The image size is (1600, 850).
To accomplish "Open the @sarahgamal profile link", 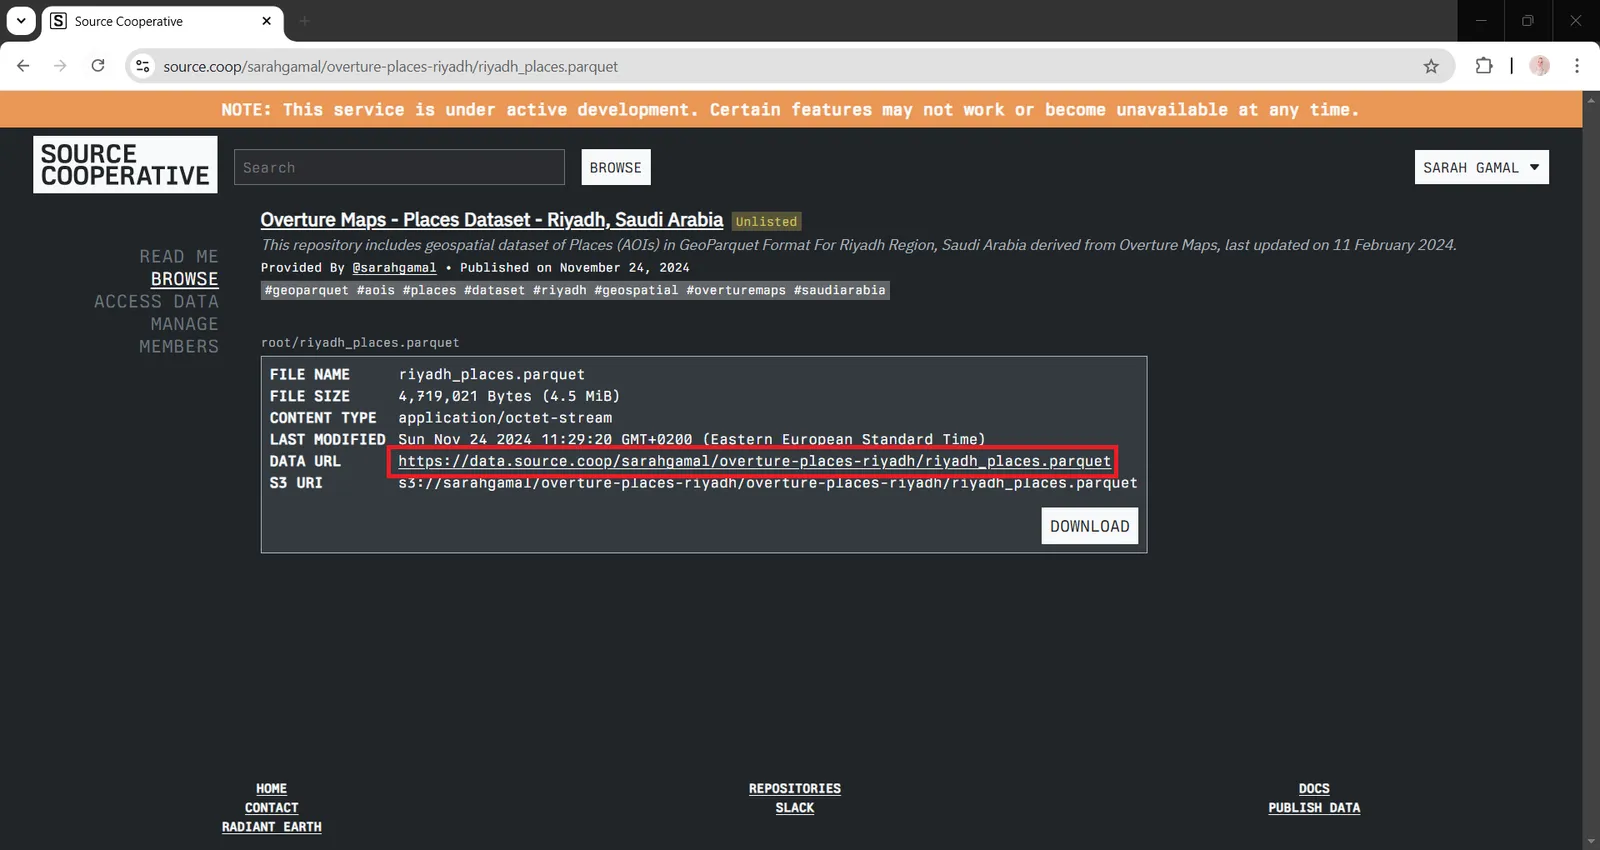I will click(394, 268).
